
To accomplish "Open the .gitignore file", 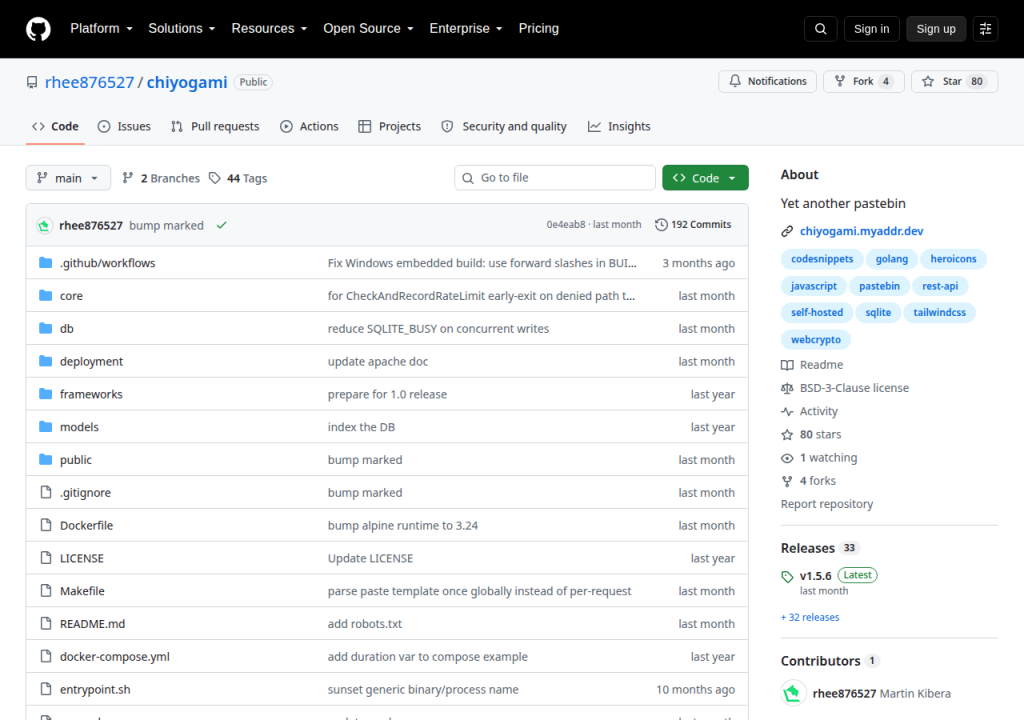I will point(86,493).
